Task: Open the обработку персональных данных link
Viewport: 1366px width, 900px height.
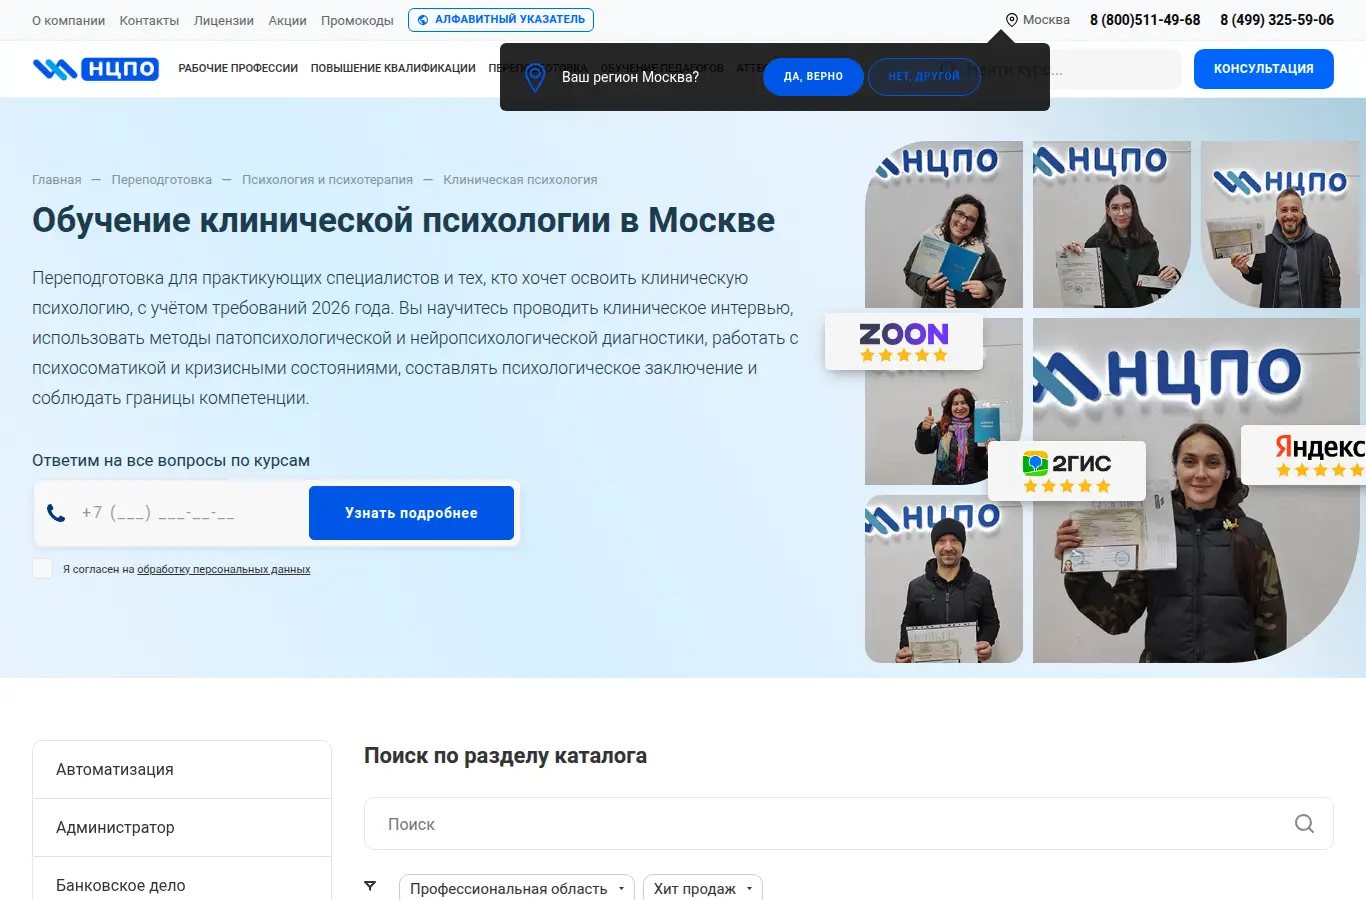Action: [x=224, y=569]
